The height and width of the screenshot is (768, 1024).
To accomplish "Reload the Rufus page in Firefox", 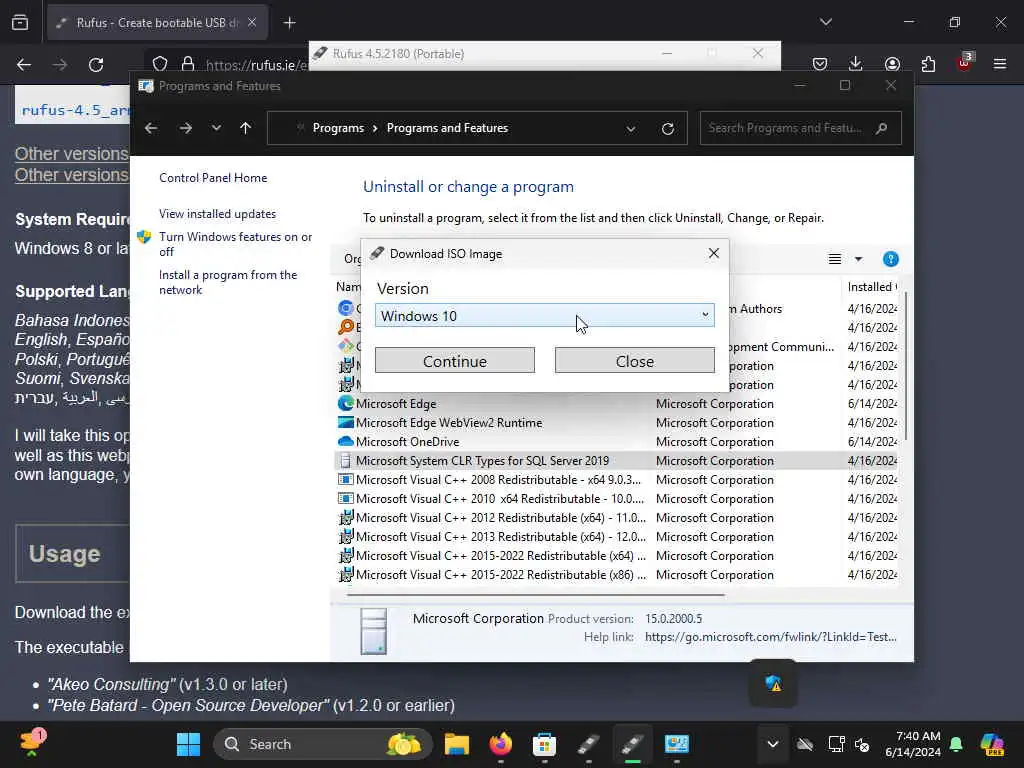I will [x=96, y=65].
